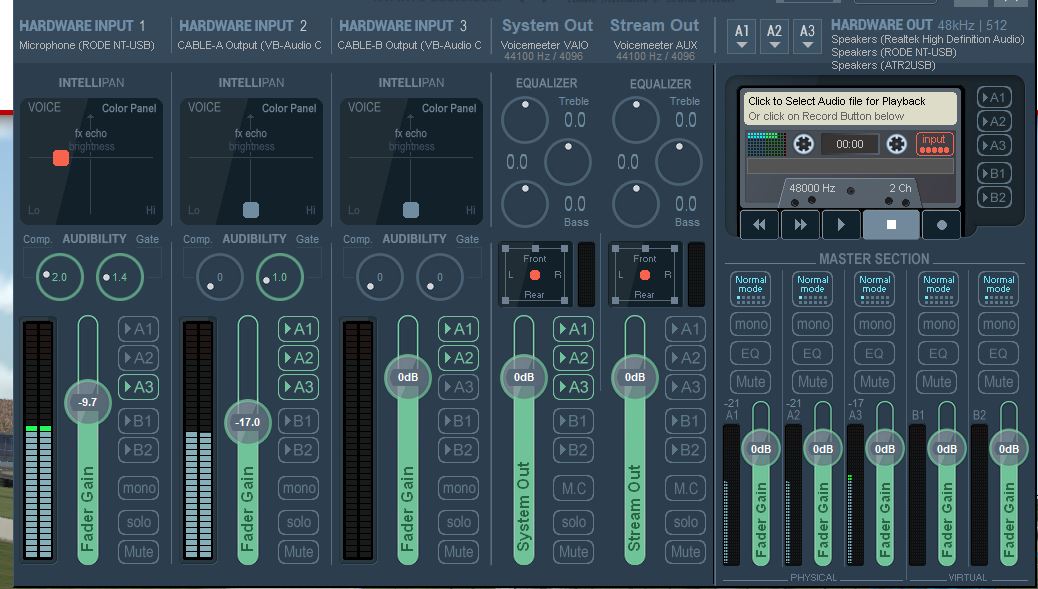The image size is (1038, 589).
Task: Expand the A3 hardware output device dropdown
Action: 807,37
